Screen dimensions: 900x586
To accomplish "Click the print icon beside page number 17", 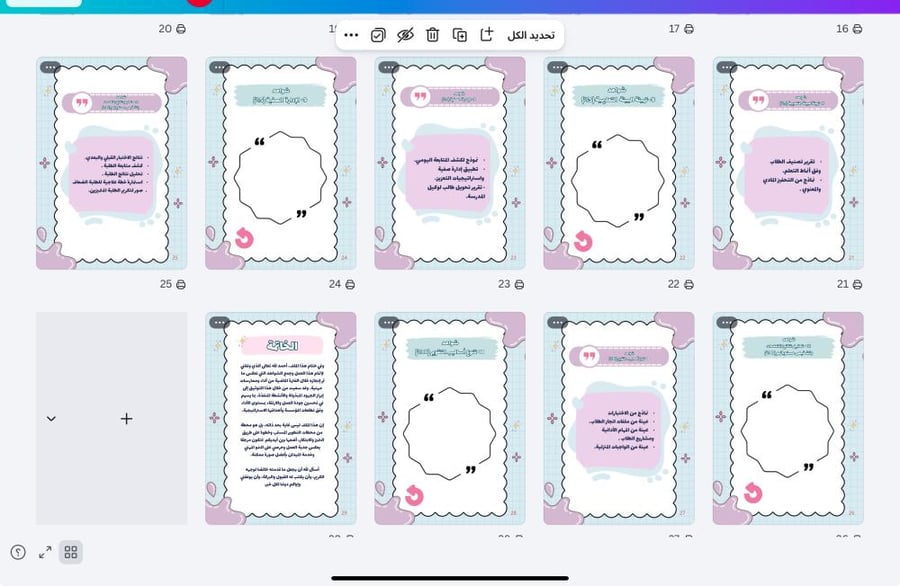I will coord(689,29).
